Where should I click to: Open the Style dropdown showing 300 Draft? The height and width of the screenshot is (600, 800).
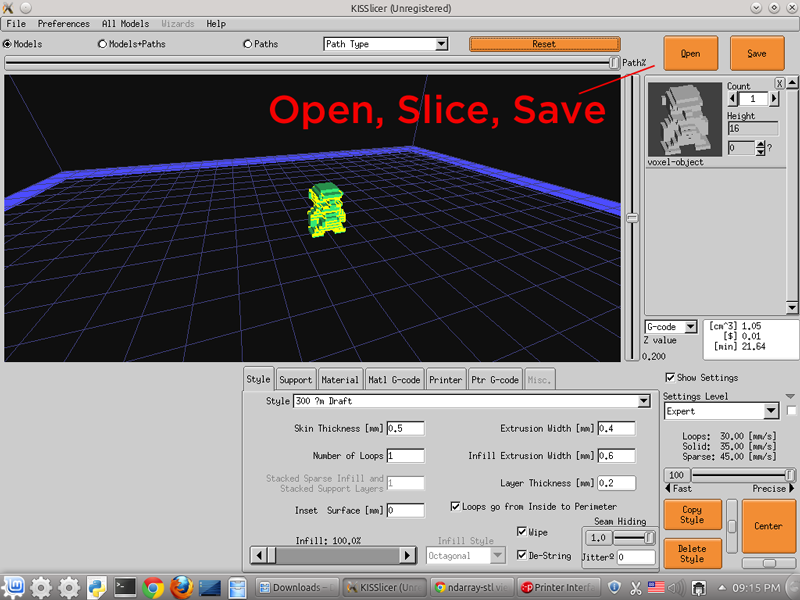pos(472,401)
